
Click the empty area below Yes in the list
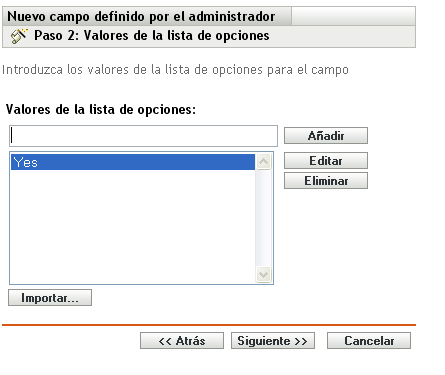click(133, 226)
